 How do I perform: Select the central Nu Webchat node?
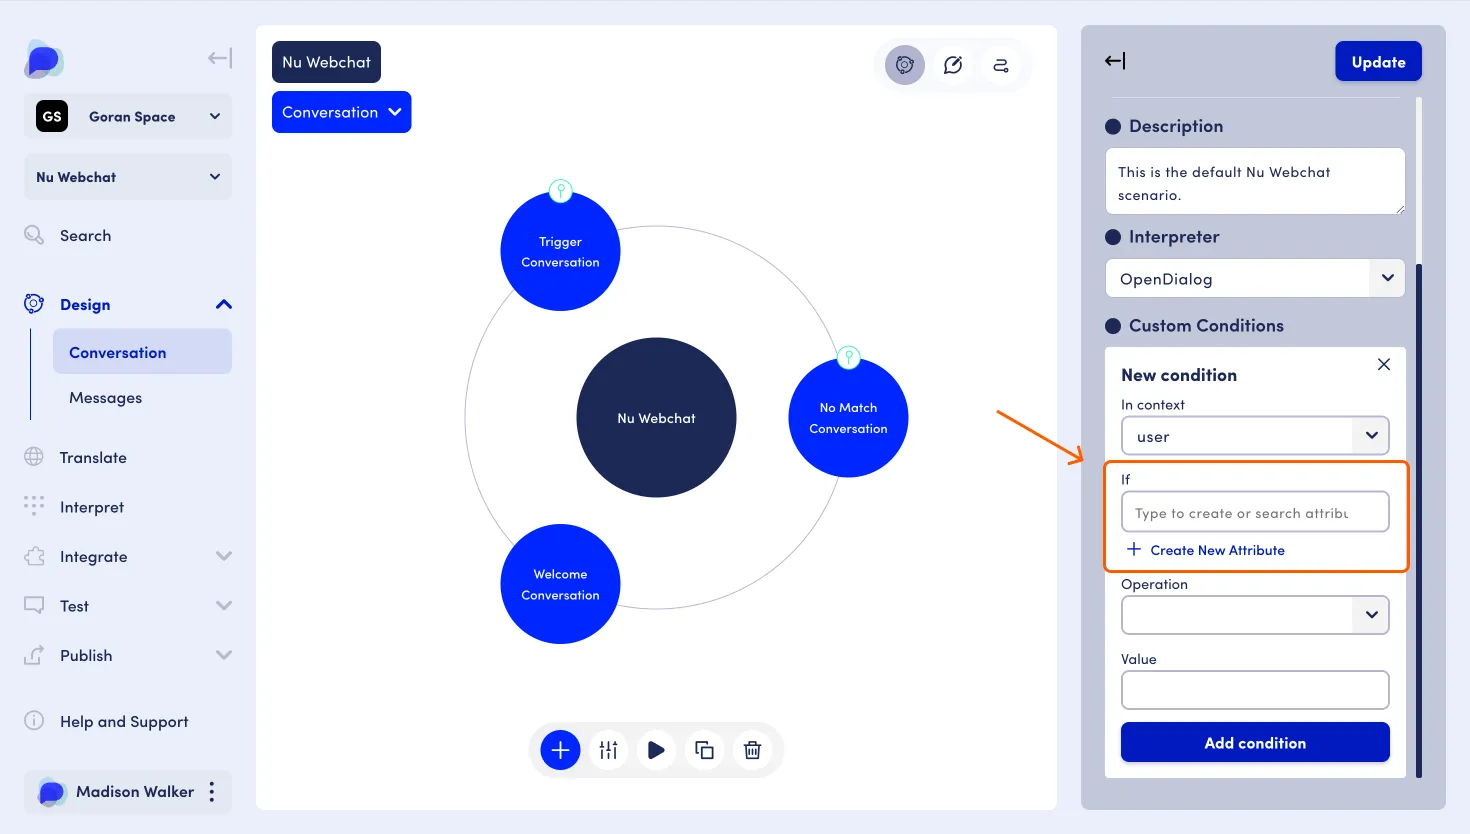click(x=656, y=418)
